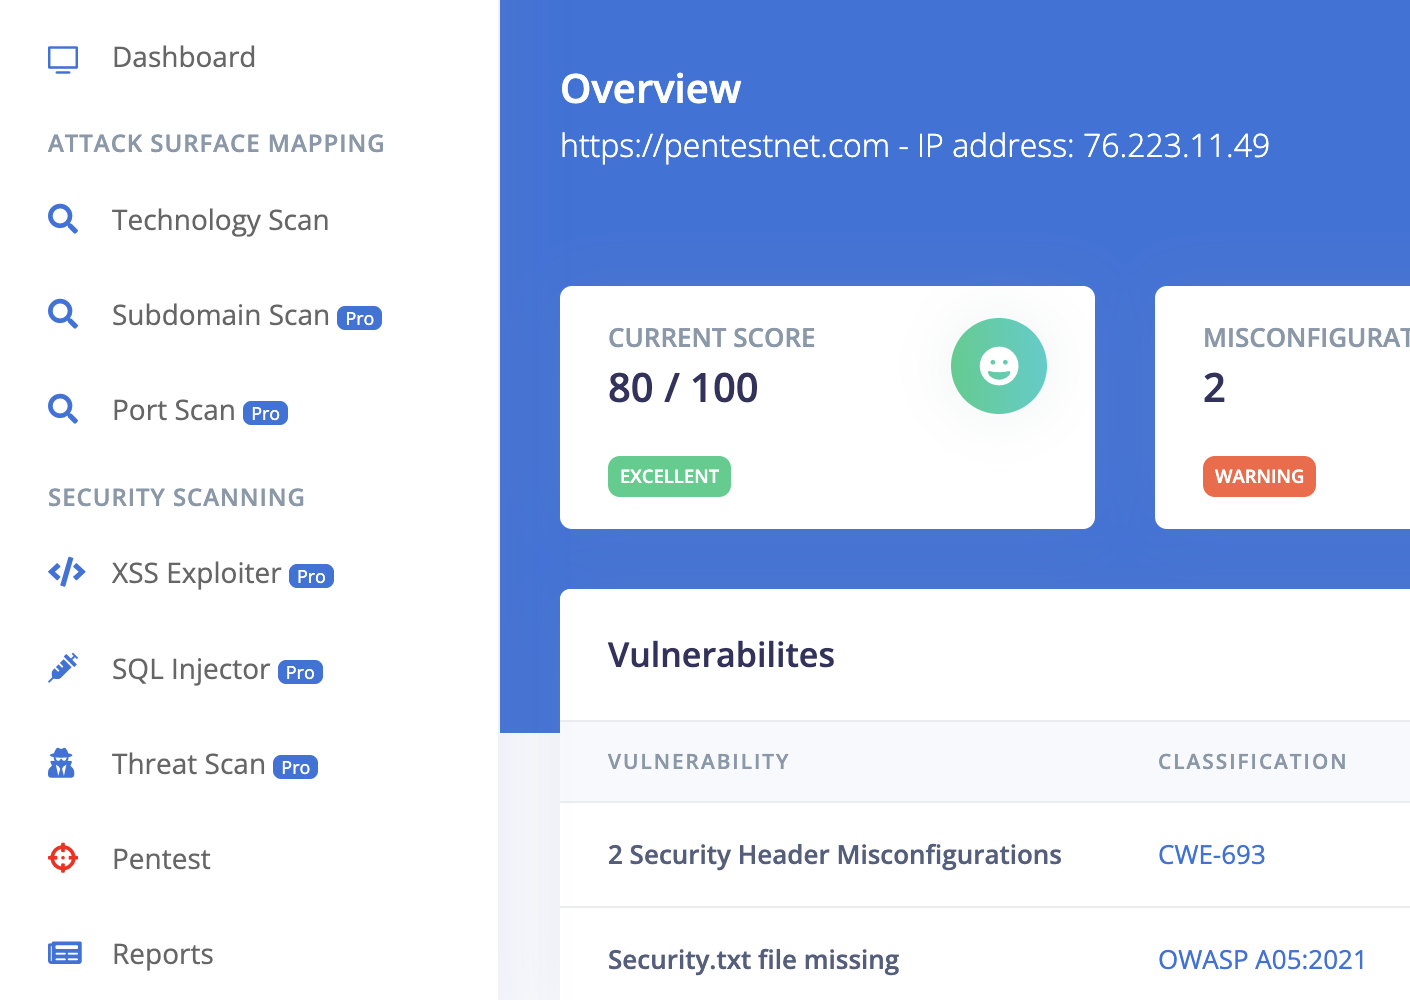Click the Threat Scan spy icon

point(62,763)
